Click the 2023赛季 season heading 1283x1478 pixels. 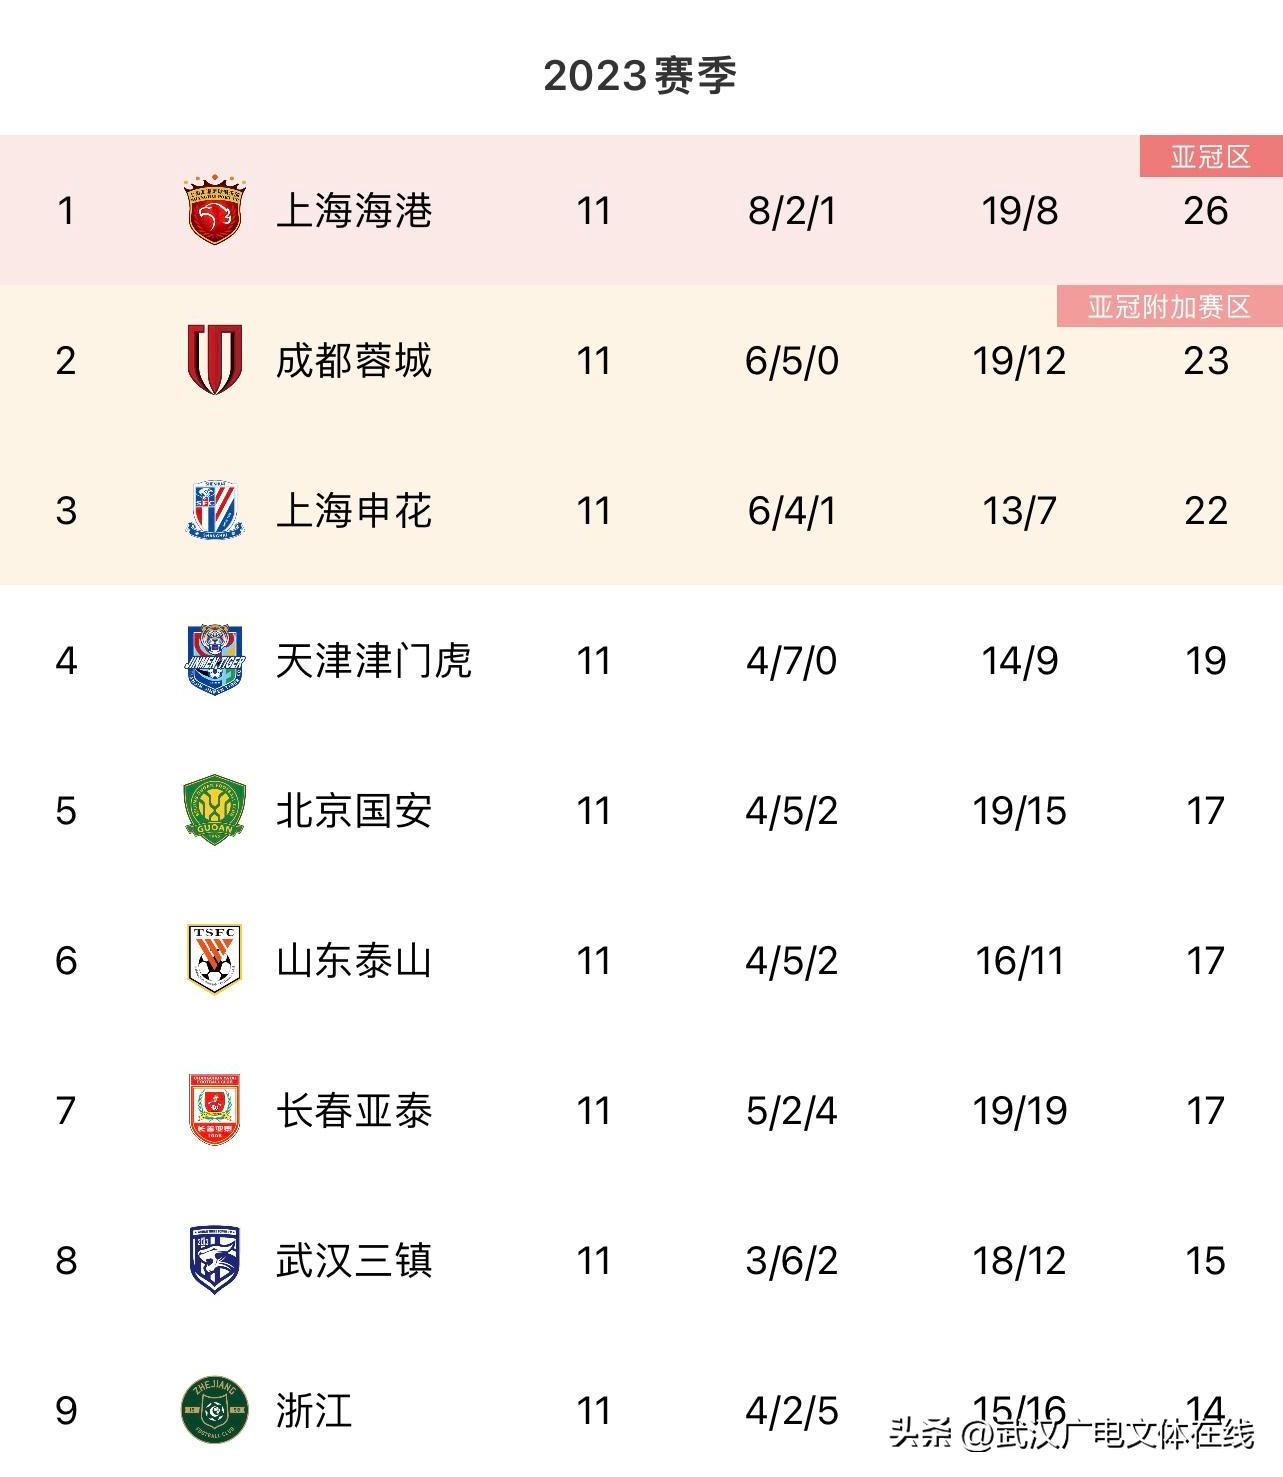pyautogui.click(x=640, y=76)
